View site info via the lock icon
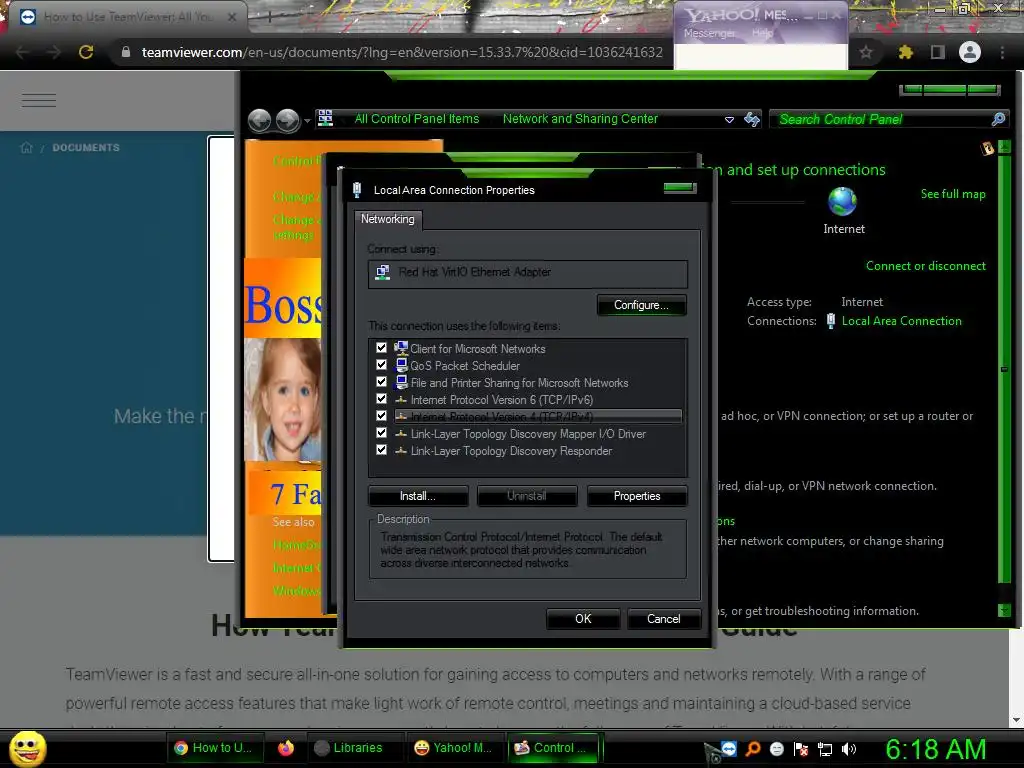1024x768 pixels. 126,52
